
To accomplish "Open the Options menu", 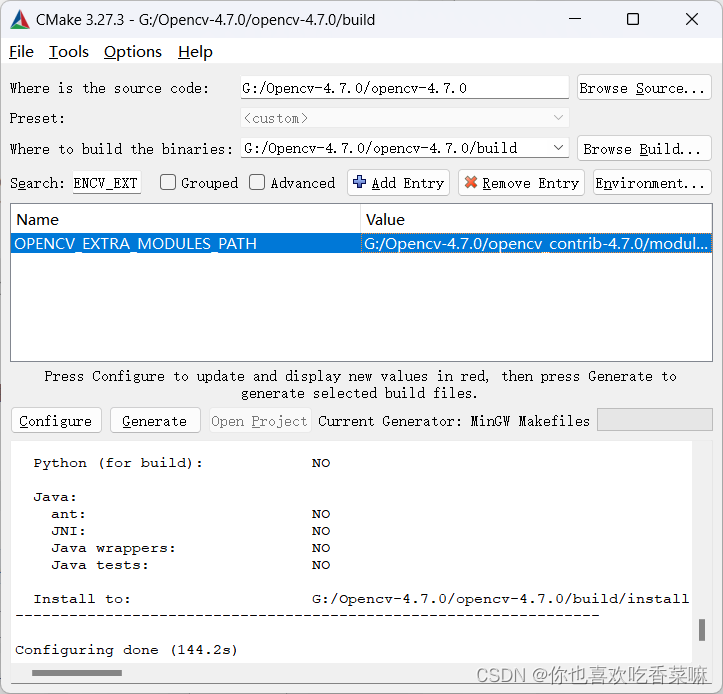I will [133, 52].
